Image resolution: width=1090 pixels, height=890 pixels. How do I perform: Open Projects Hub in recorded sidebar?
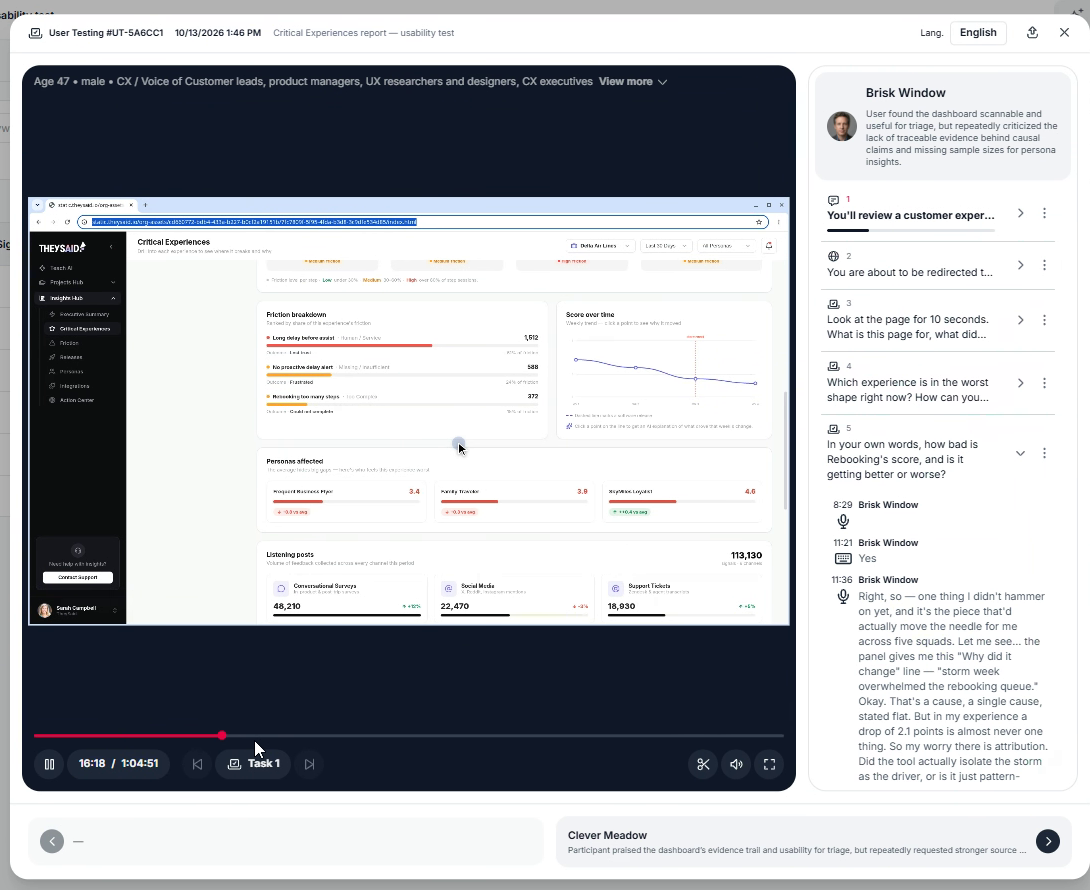click(x=77, y=282)
